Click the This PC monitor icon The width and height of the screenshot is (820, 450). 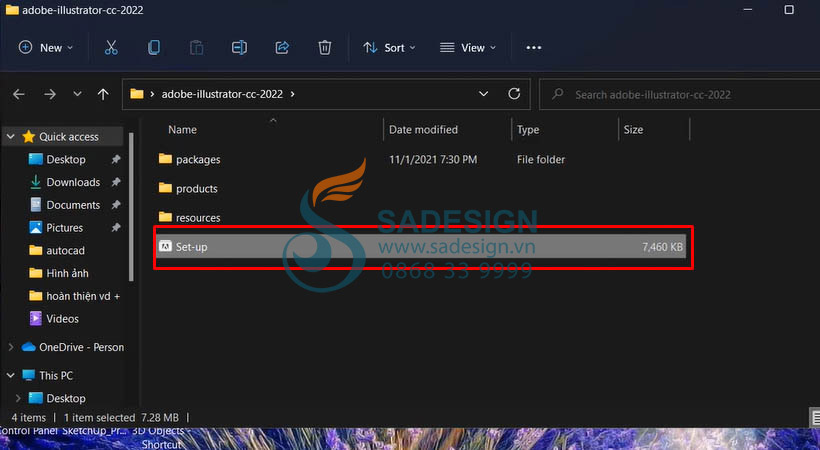tap(29, 375)
